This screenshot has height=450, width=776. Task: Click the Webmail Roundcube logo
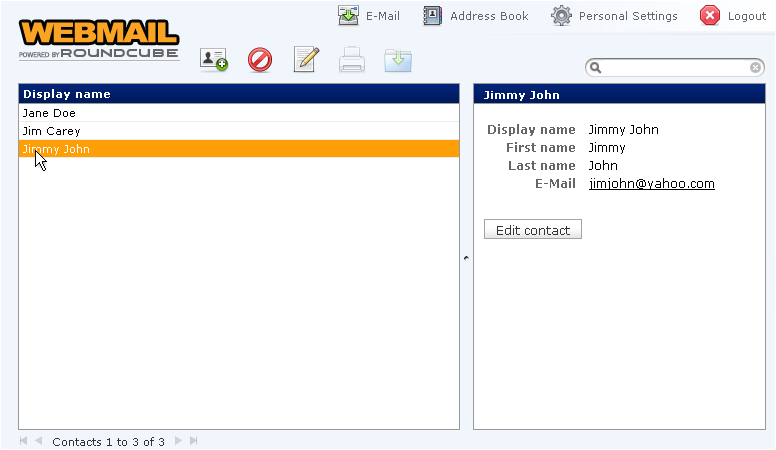coord(99,40)
